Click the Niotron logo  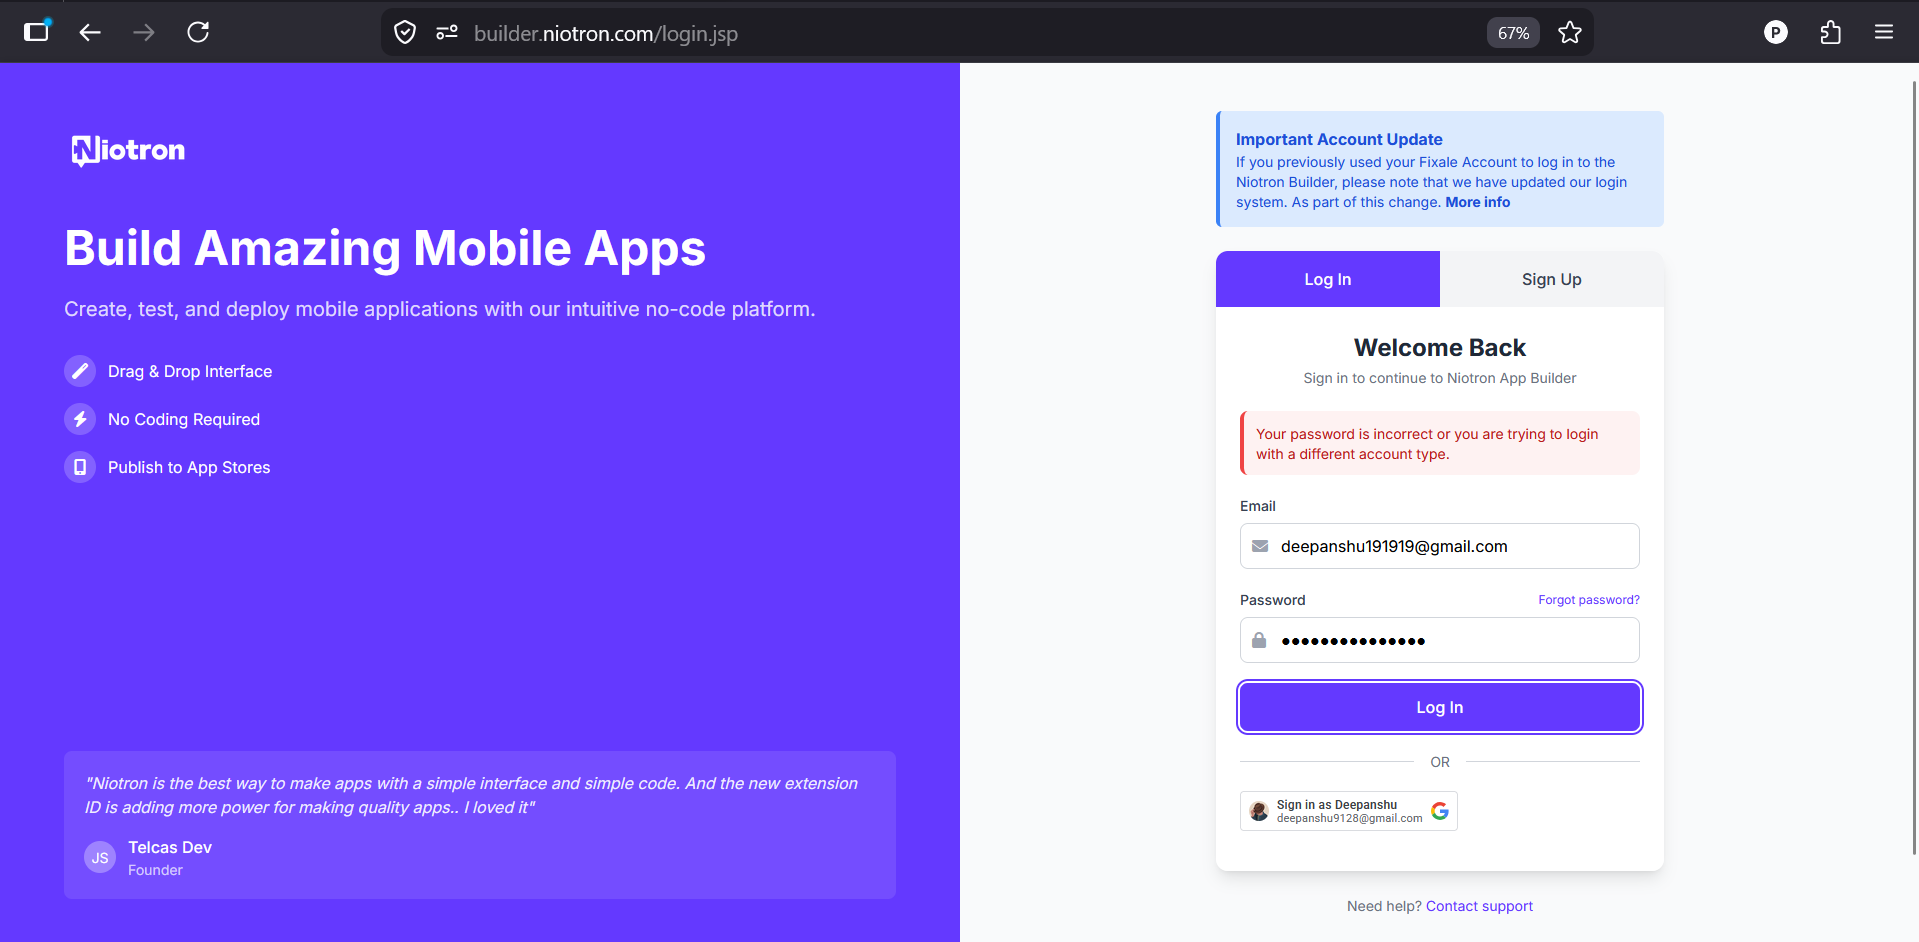[128, 150]
